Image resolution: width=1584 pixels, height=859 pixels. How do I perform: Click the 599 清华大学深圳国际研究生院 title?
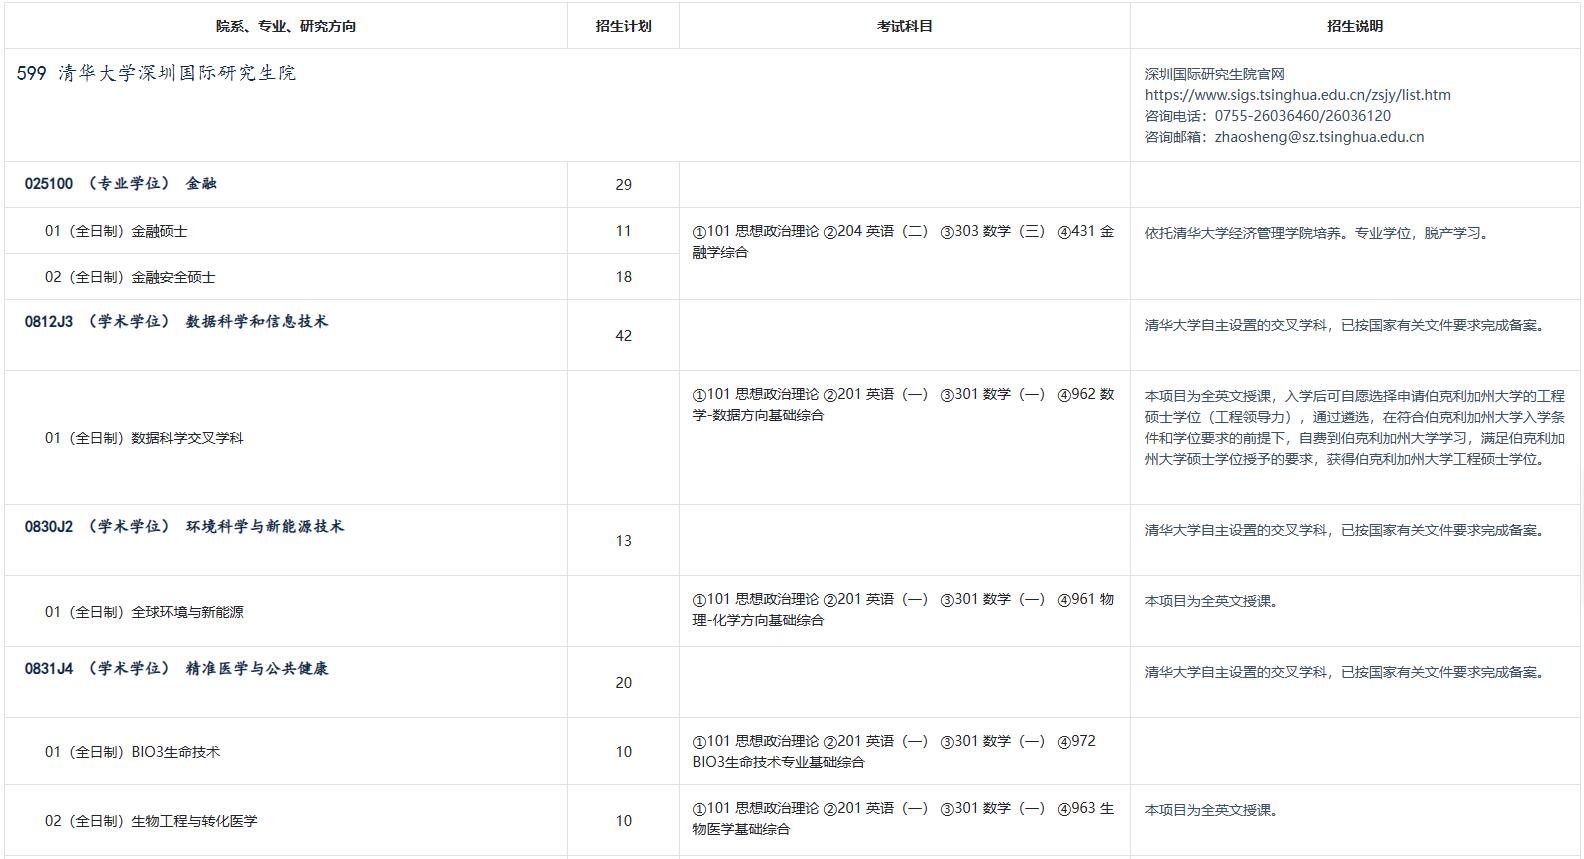click(x=157, y=73)
